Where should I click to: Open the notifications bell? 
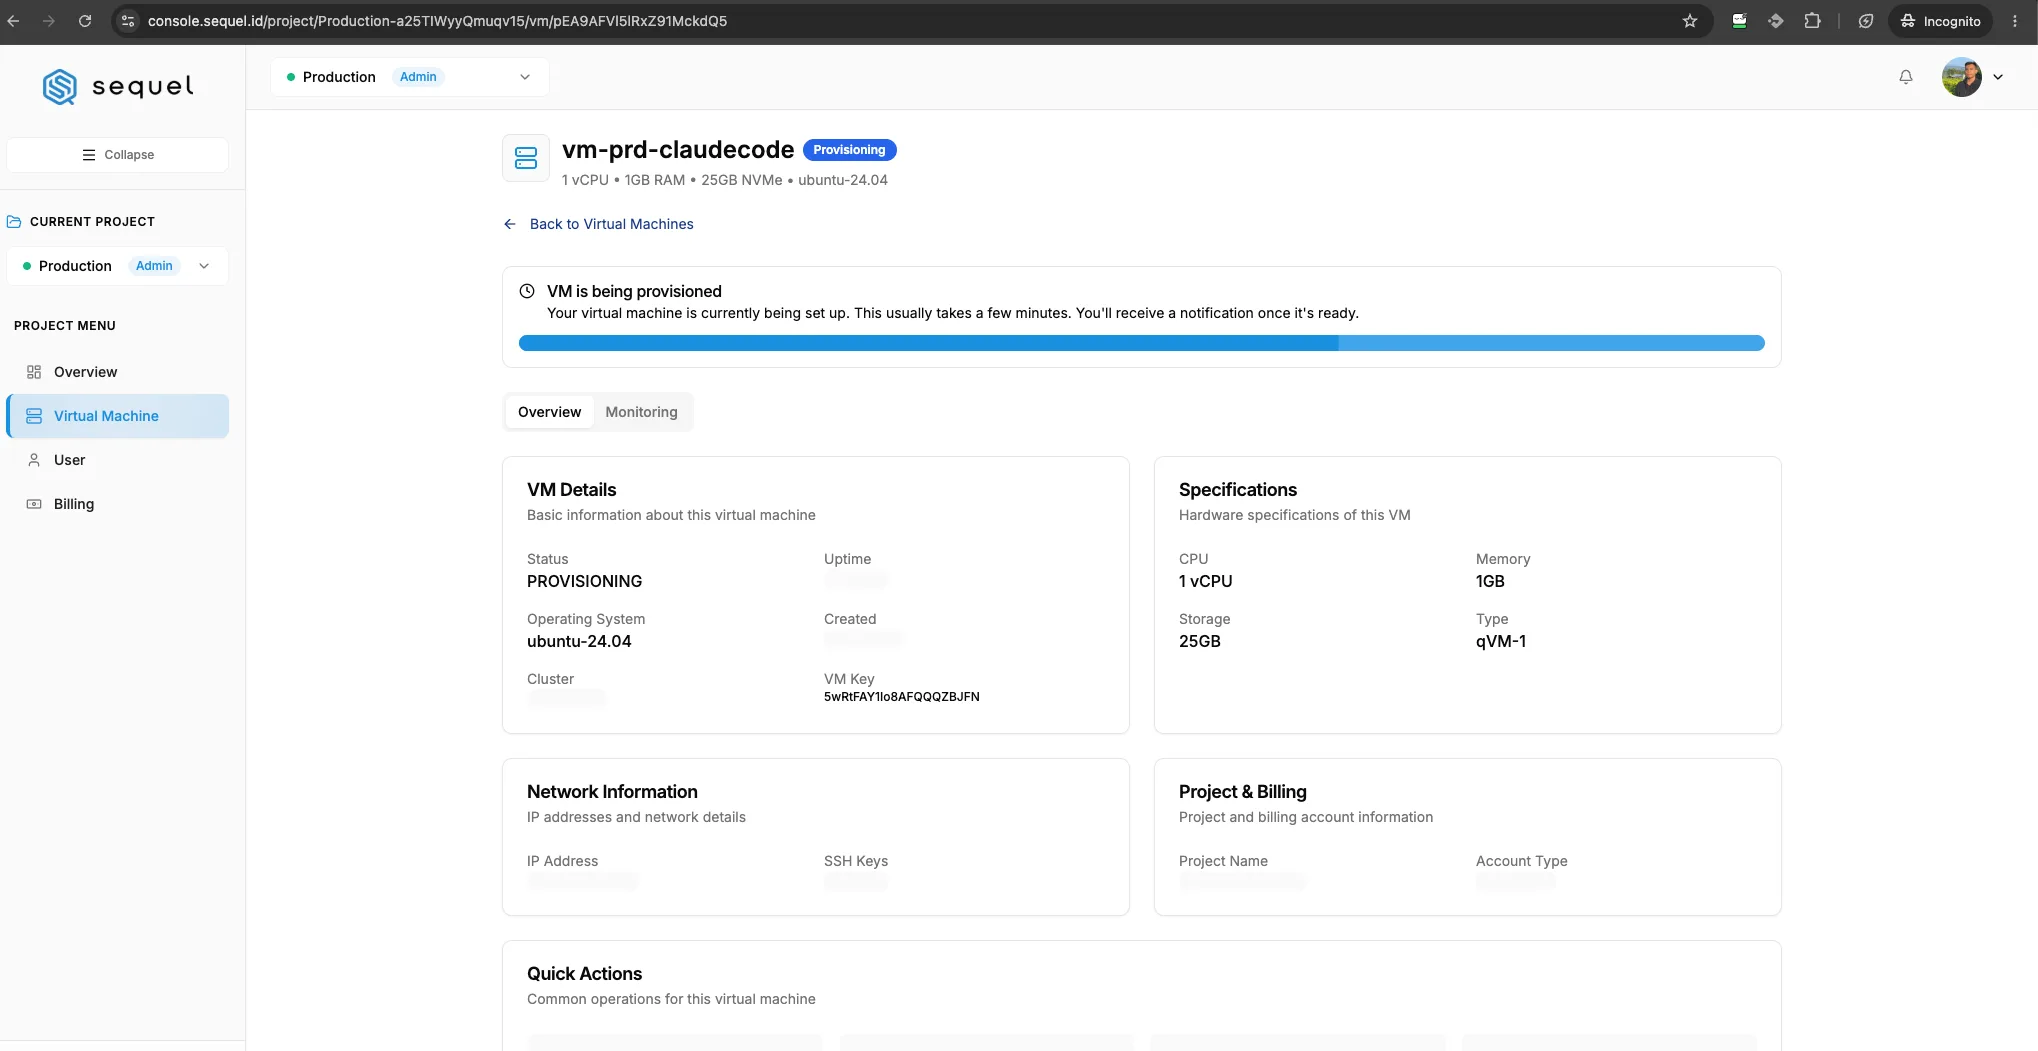tap(1906, 77)
